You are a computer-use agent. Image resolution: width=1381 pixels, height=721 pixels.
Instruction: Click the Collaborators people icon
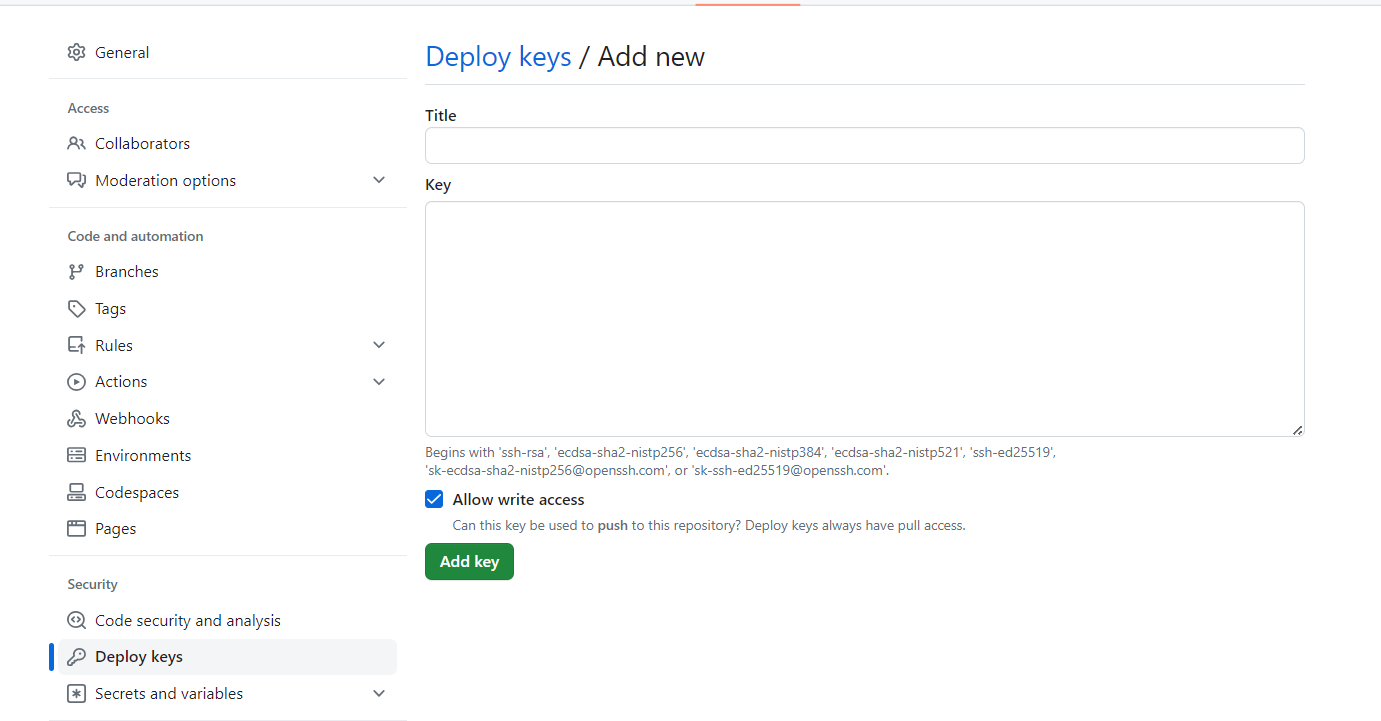pyautogui.click(x=76, y=143)
